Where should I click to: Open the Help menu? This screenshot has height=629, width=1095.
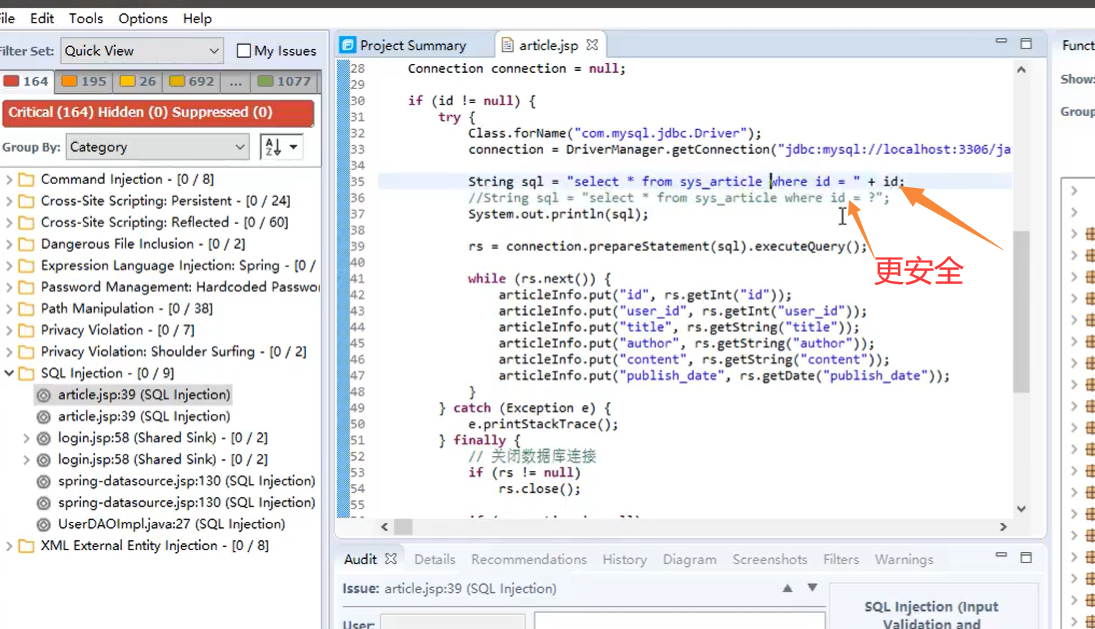197,18
